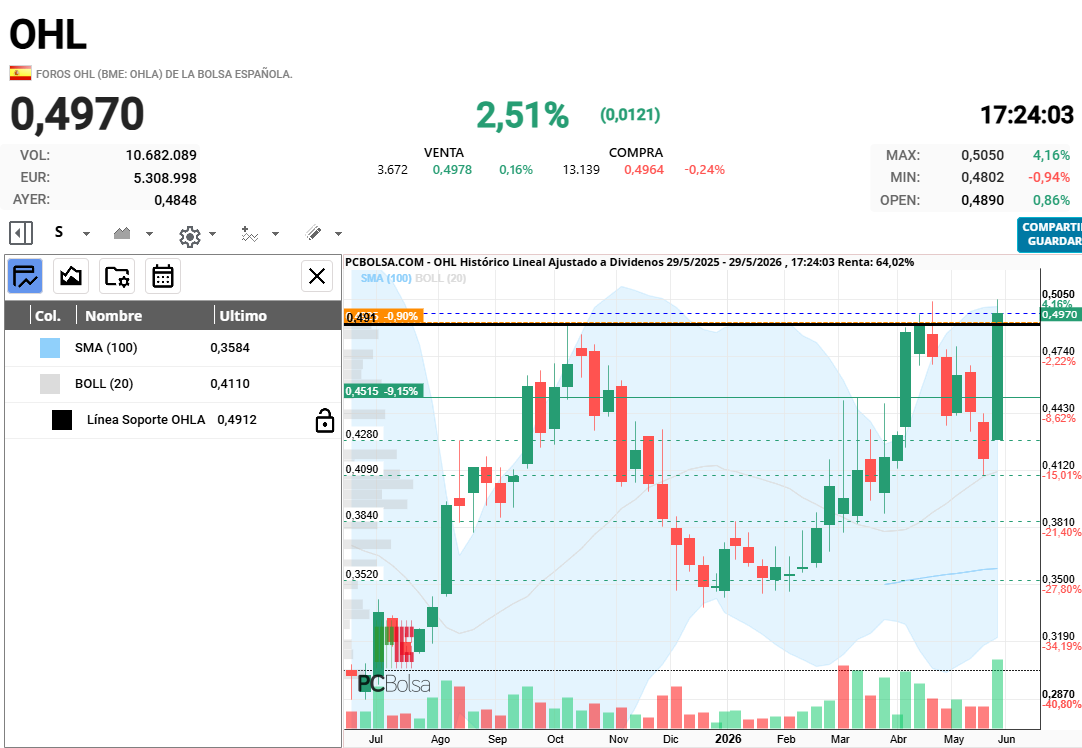
Task: Click the OHL ticker title
Action: (48, 34)
